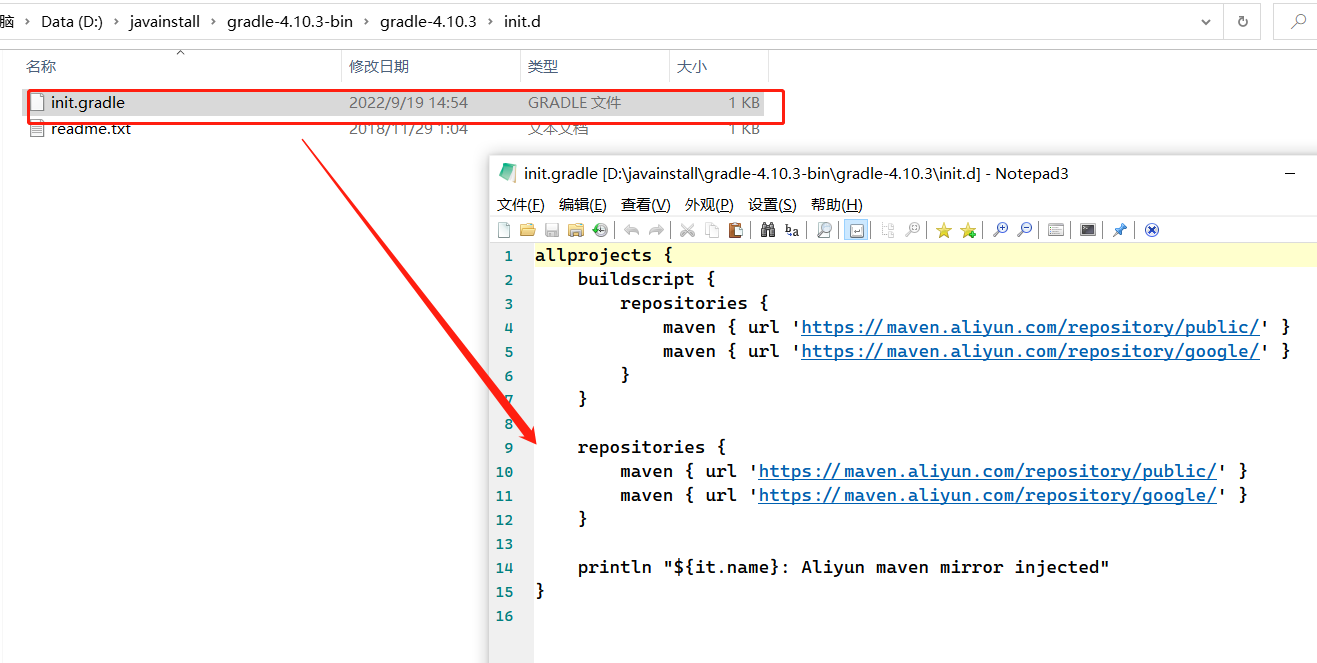The height and width of the screenshot is (663, 1317).
Task: Expand the chevron after Data (D:) breadcrumb
Action: 117,21
